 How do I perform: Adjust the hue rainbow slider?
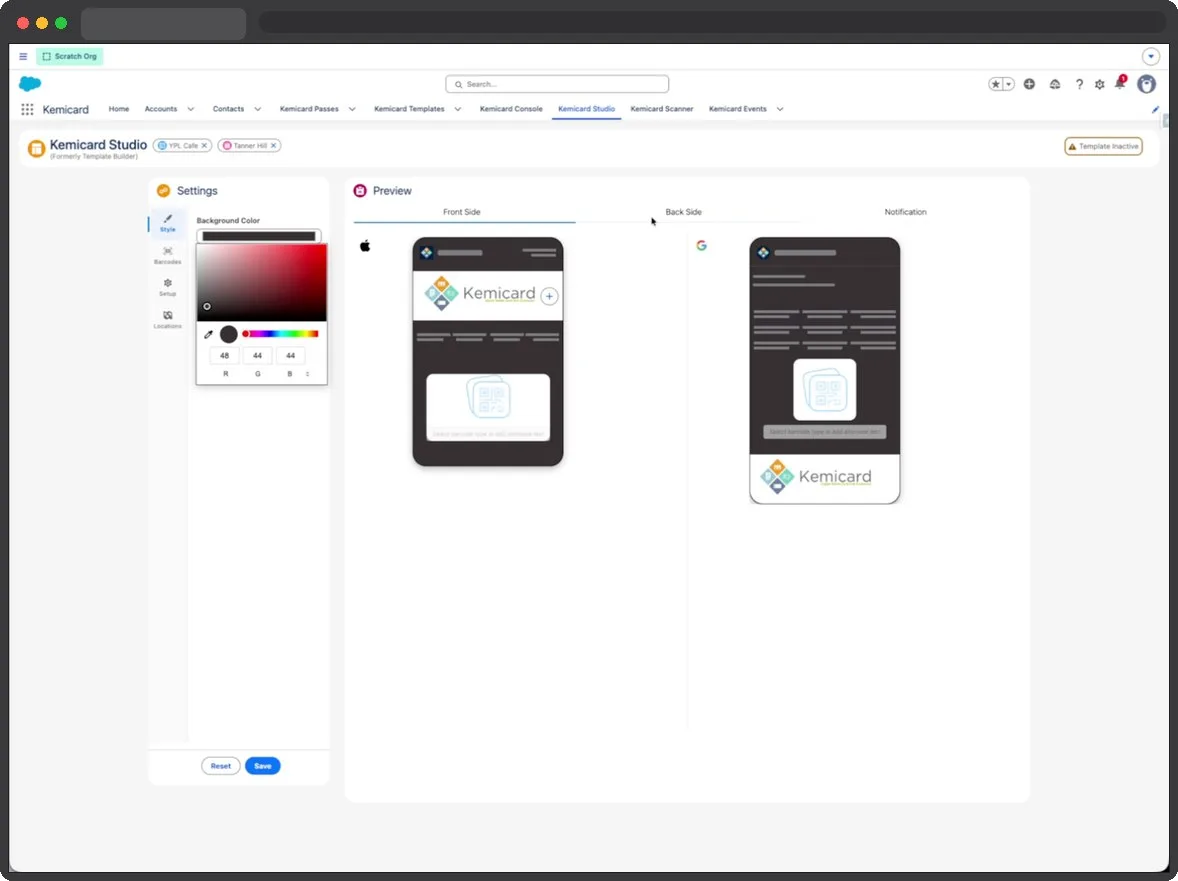[x=280, y=333]
